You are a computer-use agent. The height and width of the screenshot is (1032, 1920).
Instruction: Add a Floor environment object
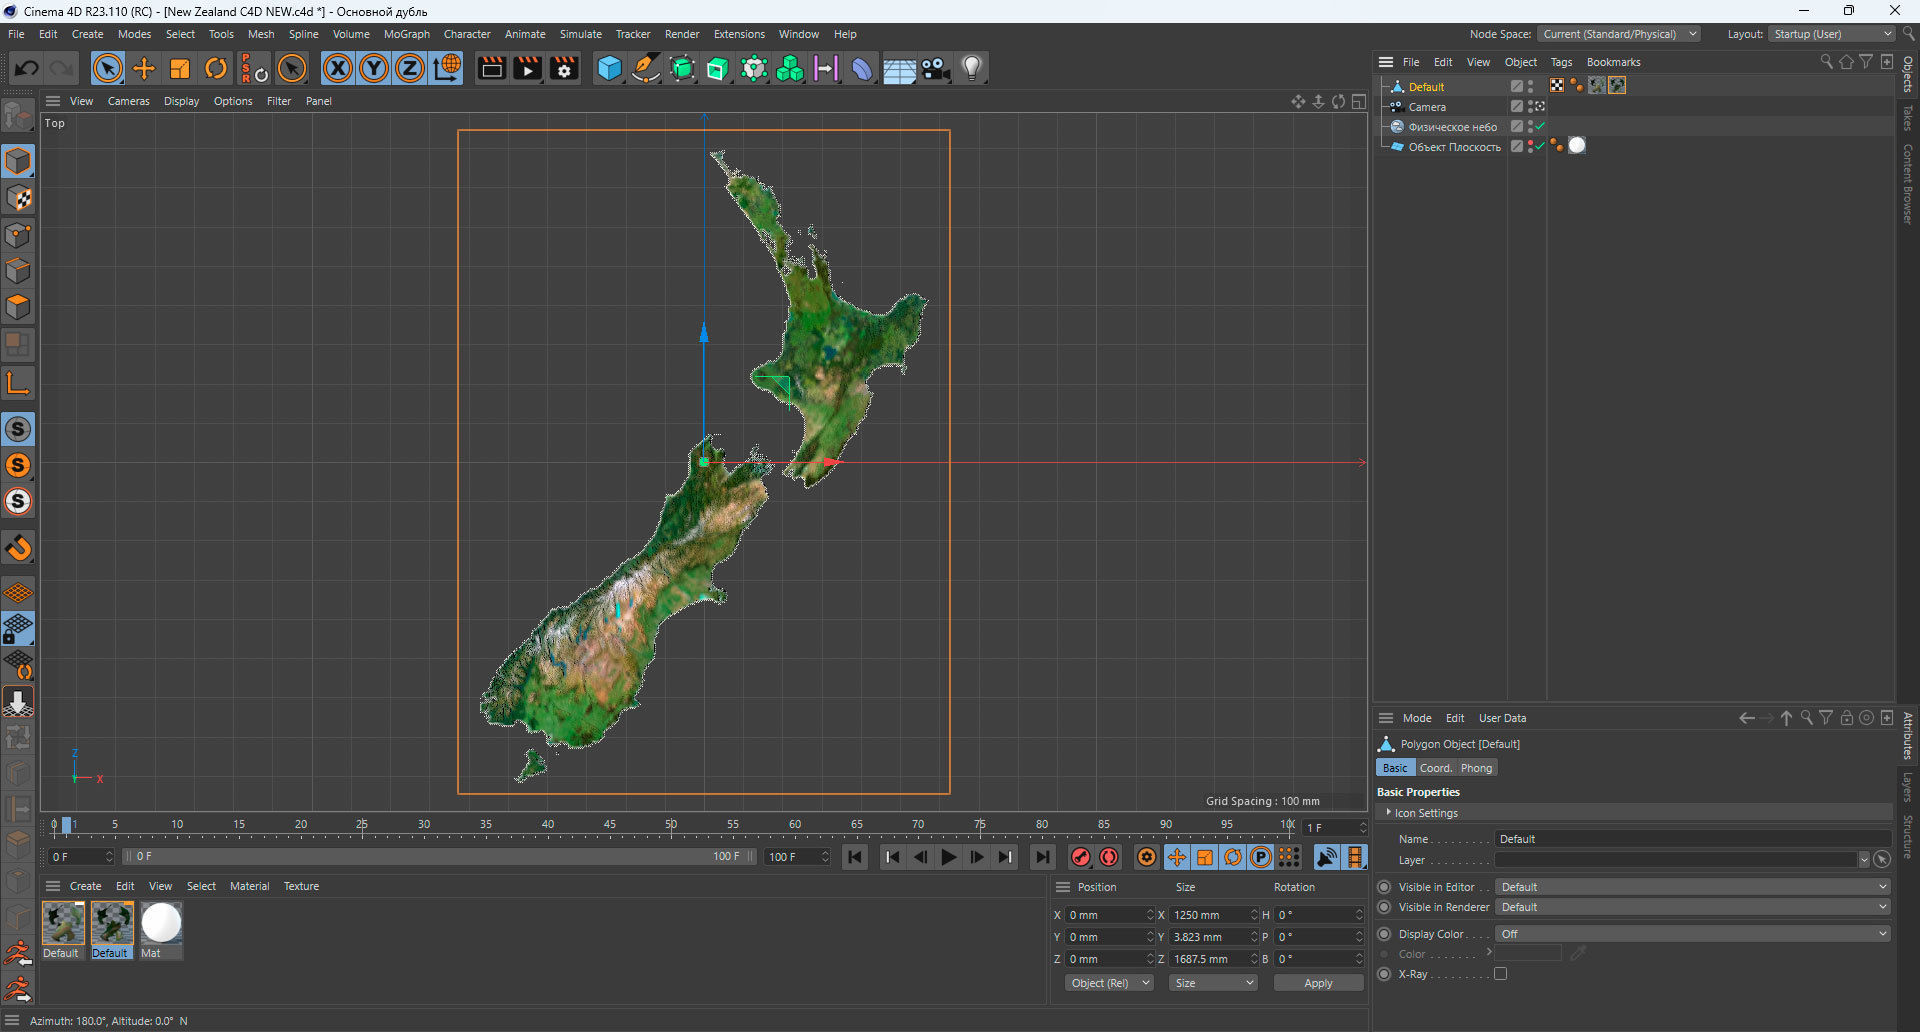(899, 68)
